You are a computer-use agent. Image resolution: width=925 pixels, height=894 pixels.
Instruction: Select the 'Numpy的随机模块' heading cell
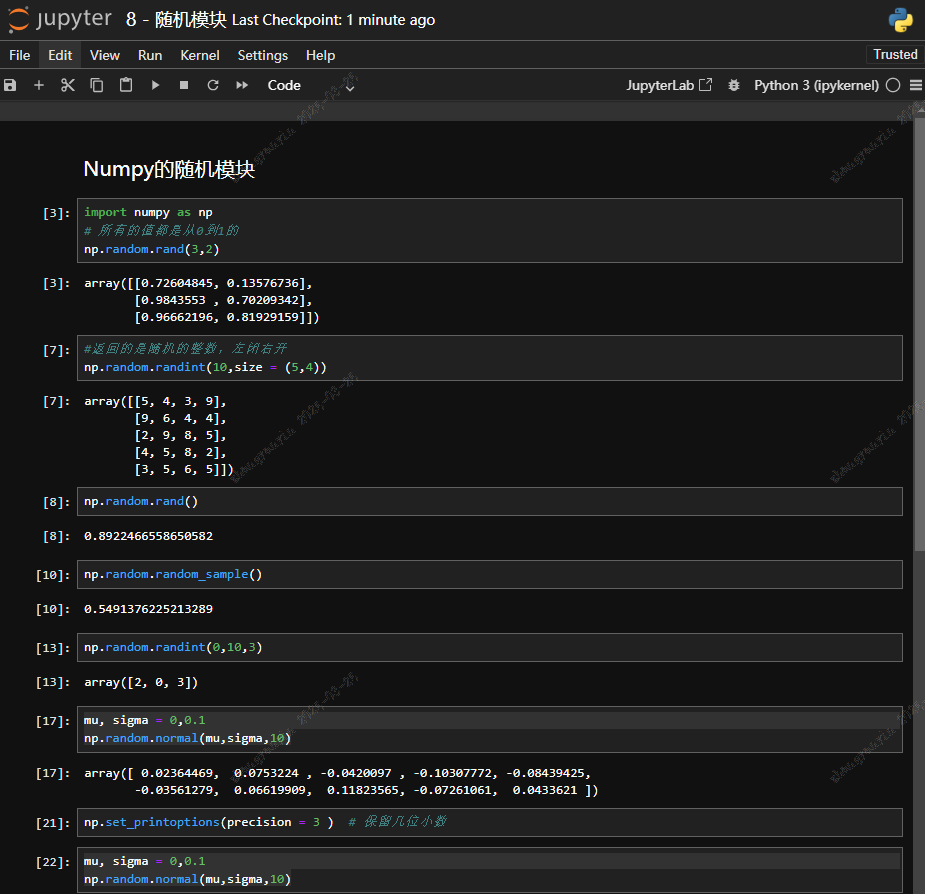point(169,169)
